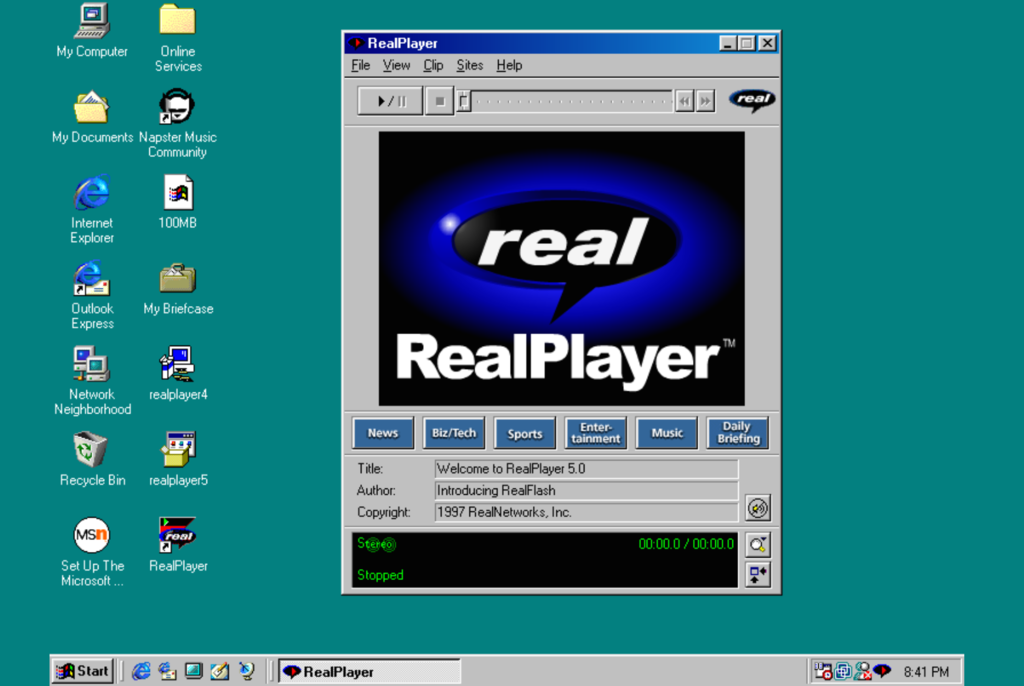Choose the Music channel button
This screenshot has width=1024, height=686.
667,433
